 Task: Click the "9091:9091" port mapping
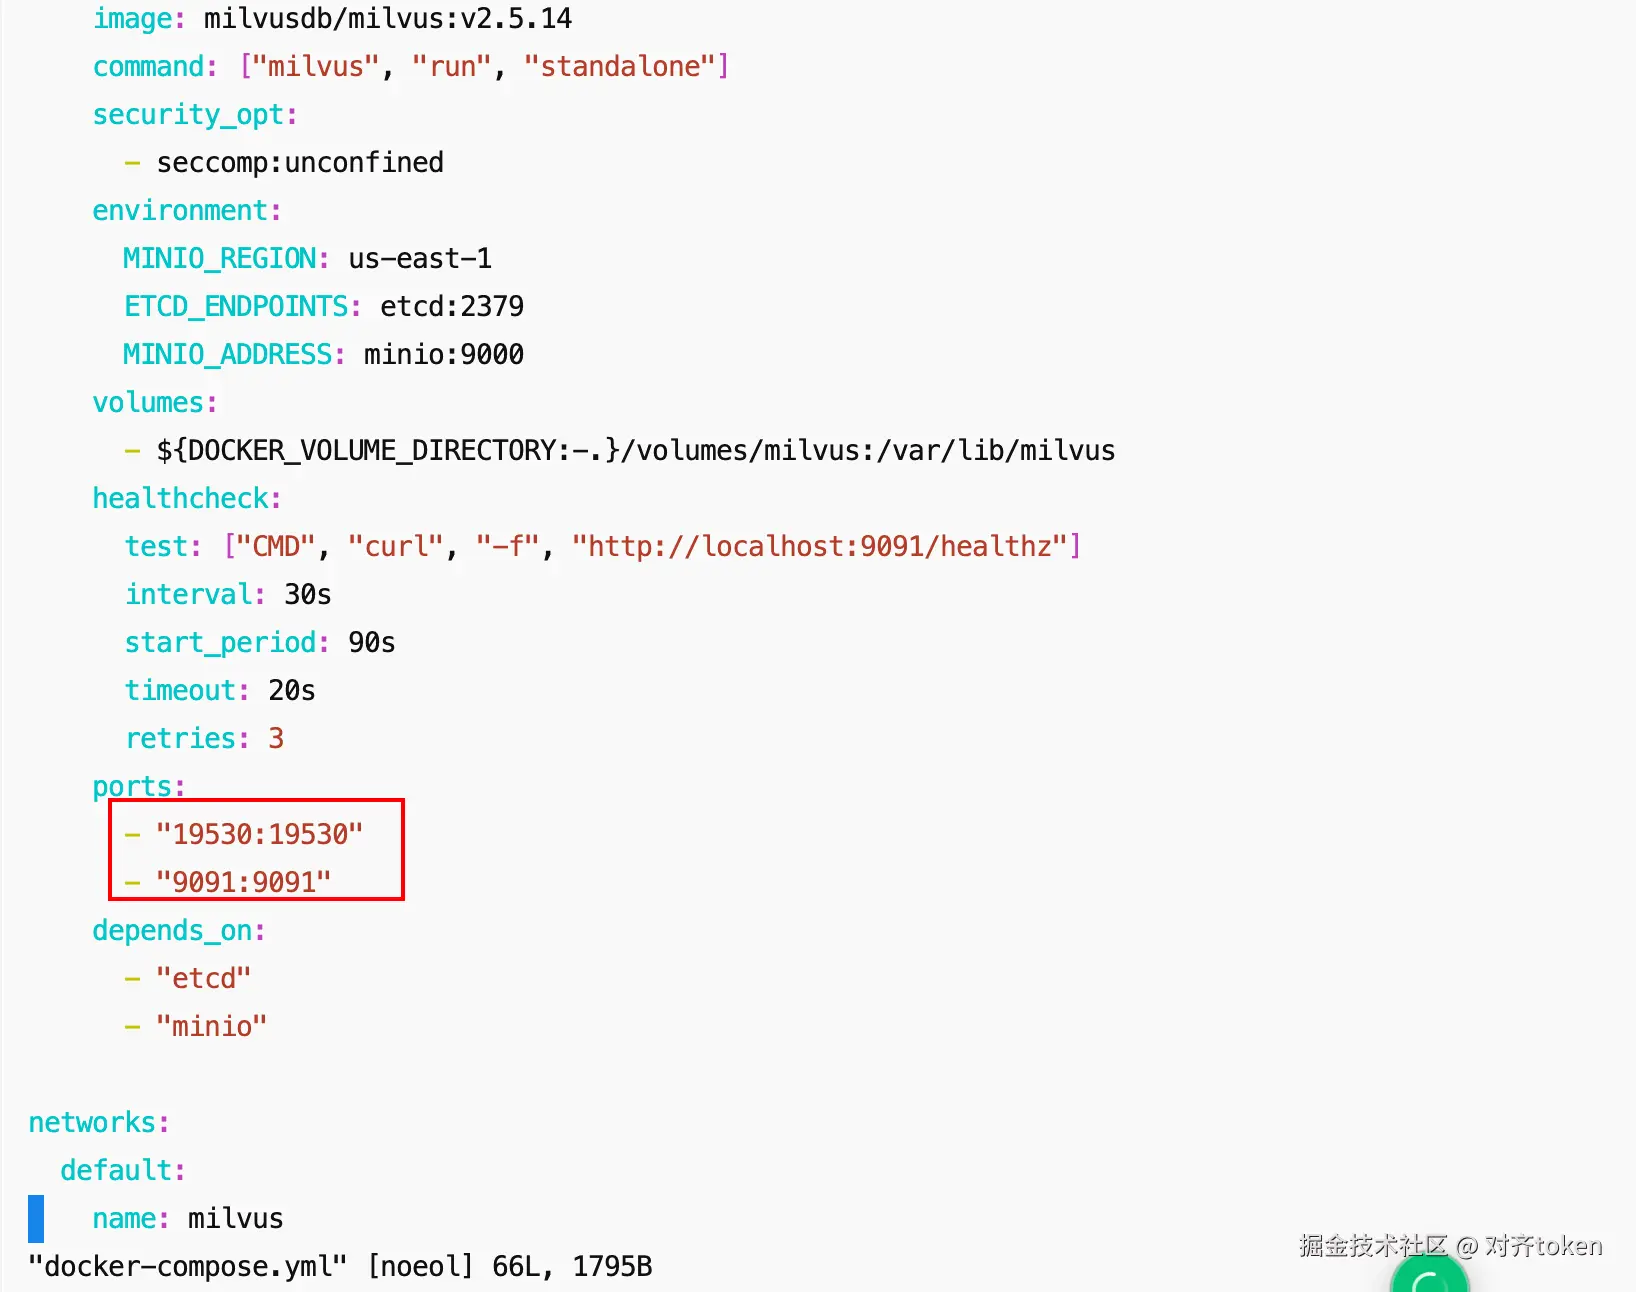pyautogui.click(x=244, y=882)
